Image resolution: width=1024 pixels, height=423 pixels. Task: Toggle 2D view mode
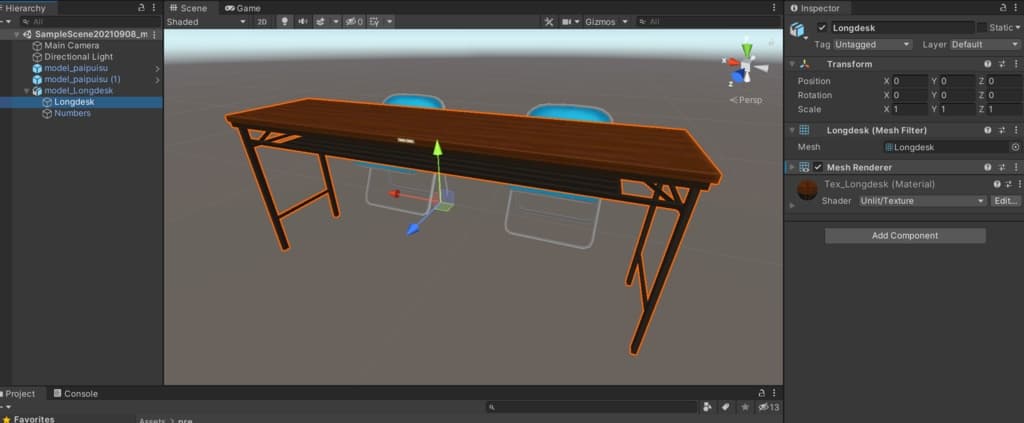click(262, 22)
